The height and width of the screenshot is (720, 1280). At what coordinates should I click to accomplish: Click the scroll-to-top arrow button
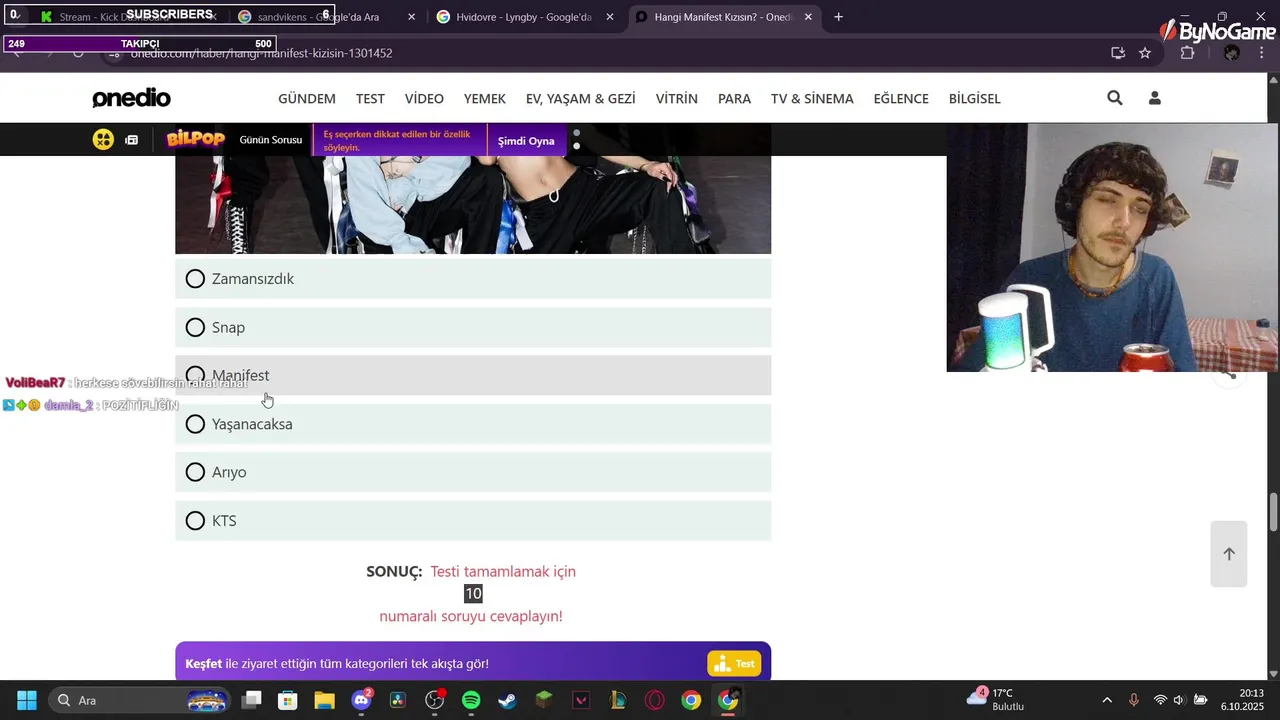(1229, 554)
